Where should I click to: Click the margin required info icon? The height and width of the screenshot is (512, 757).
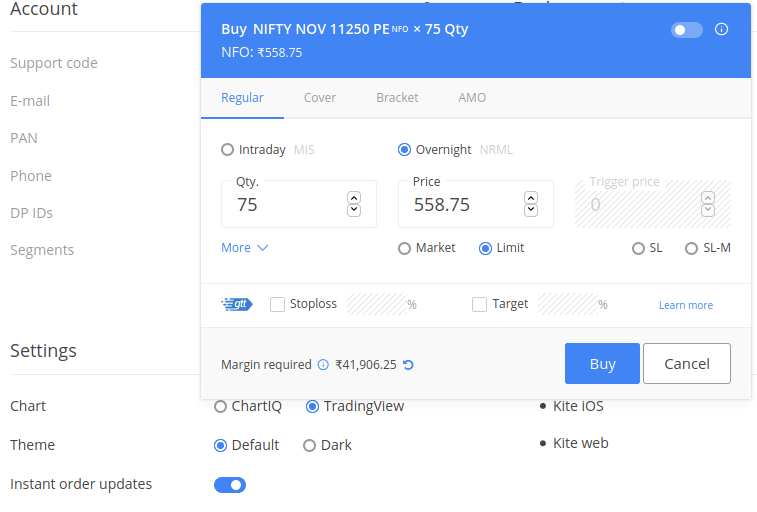323,365
